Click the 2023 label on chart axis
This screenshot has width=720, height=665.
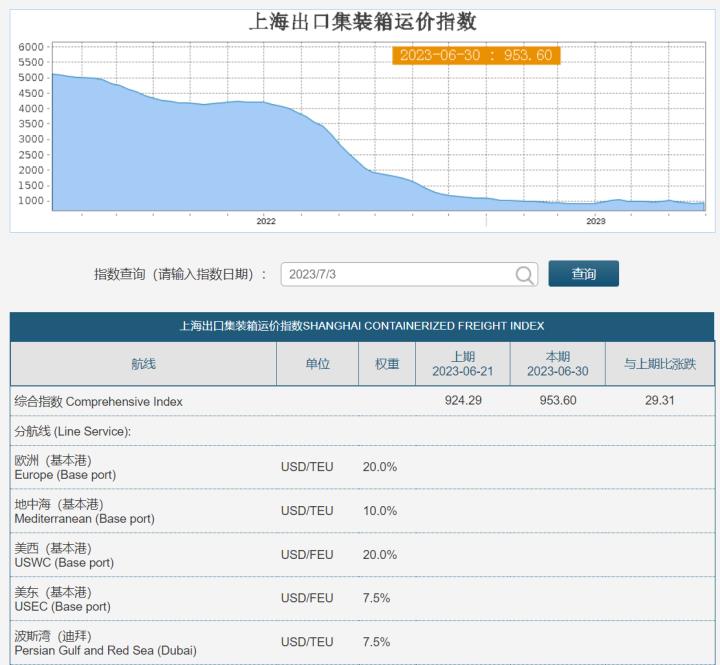[x=596, y=221]
